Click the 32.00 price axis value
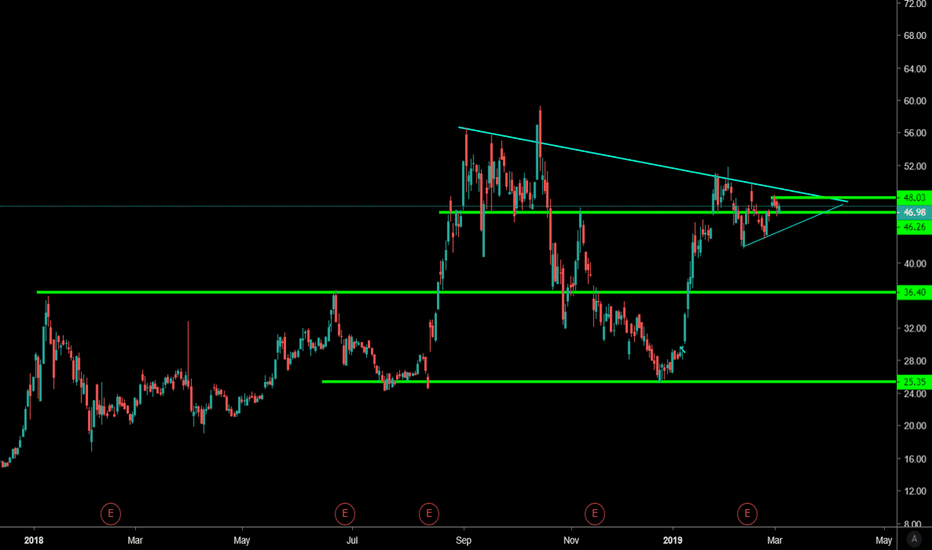Image resolution: width=932 pixels, height=550 pixels. point(915,328)
